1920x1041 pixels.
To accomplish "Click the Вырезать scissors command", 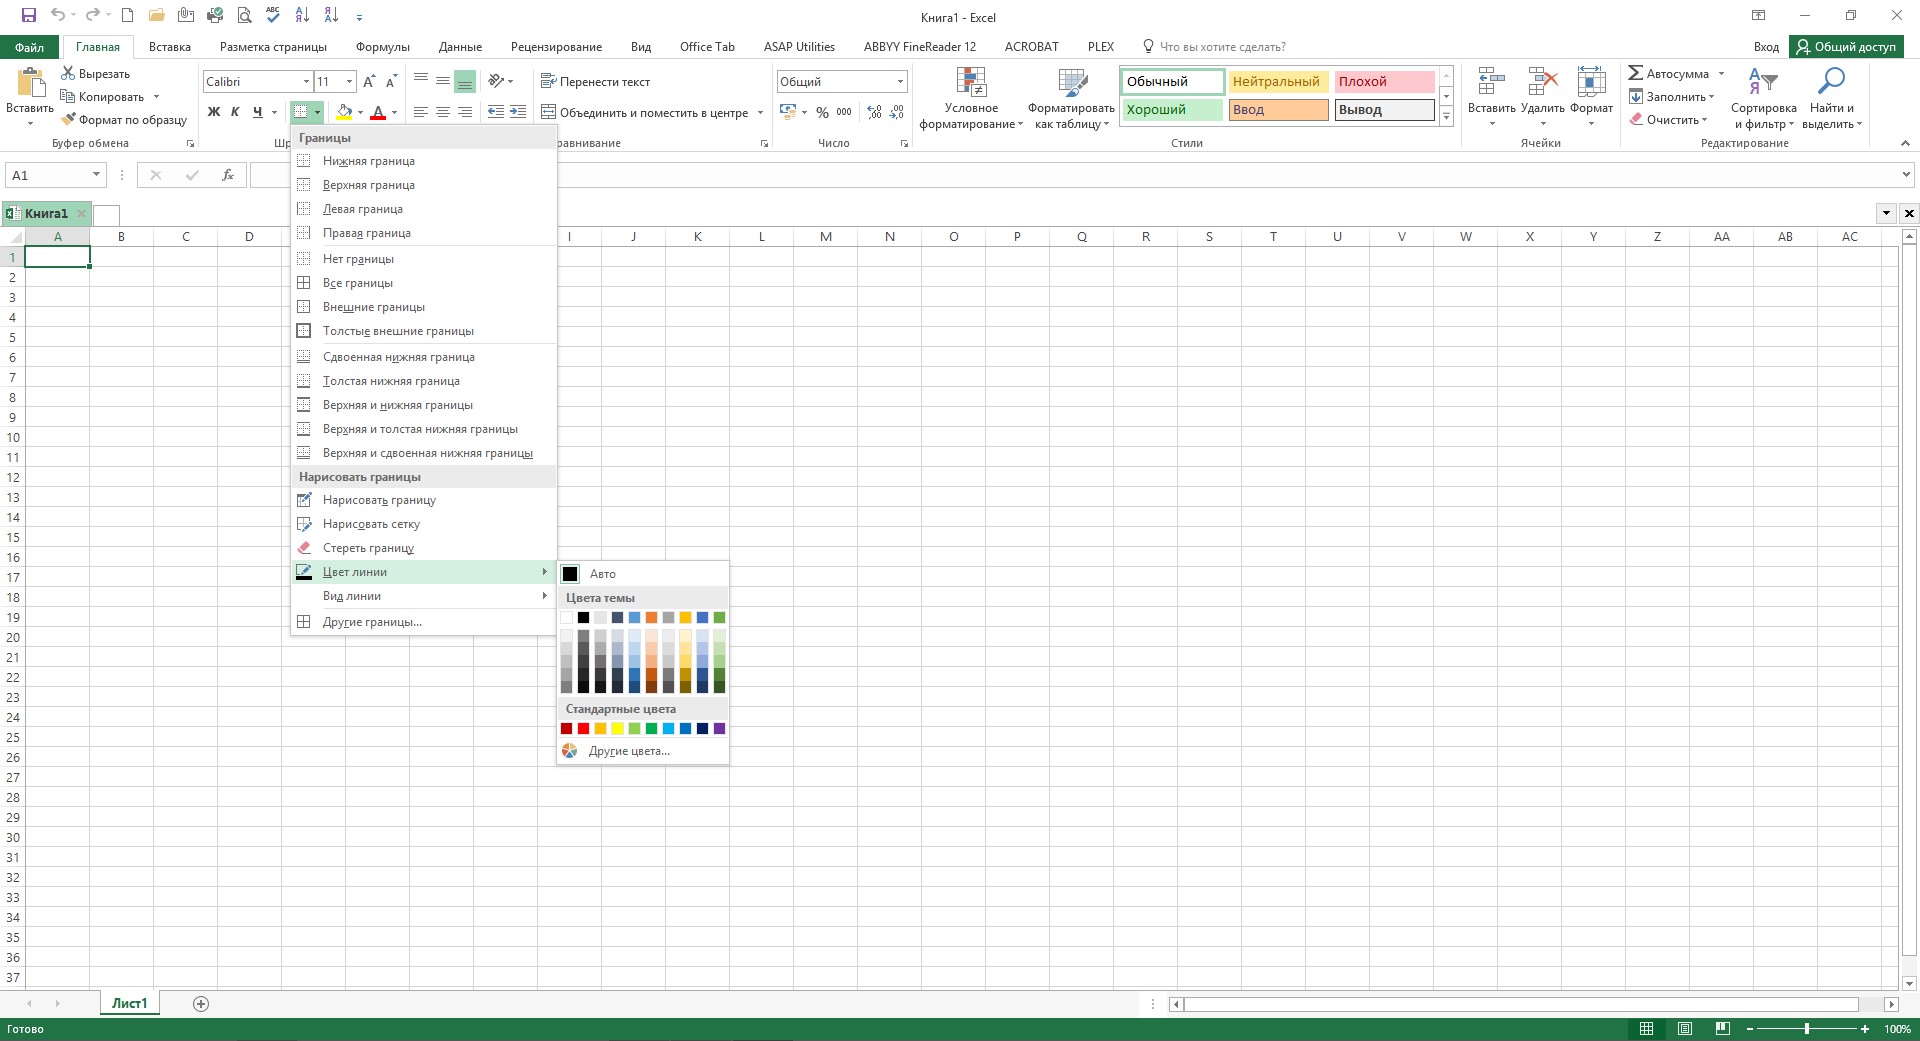I will point(95,74).
